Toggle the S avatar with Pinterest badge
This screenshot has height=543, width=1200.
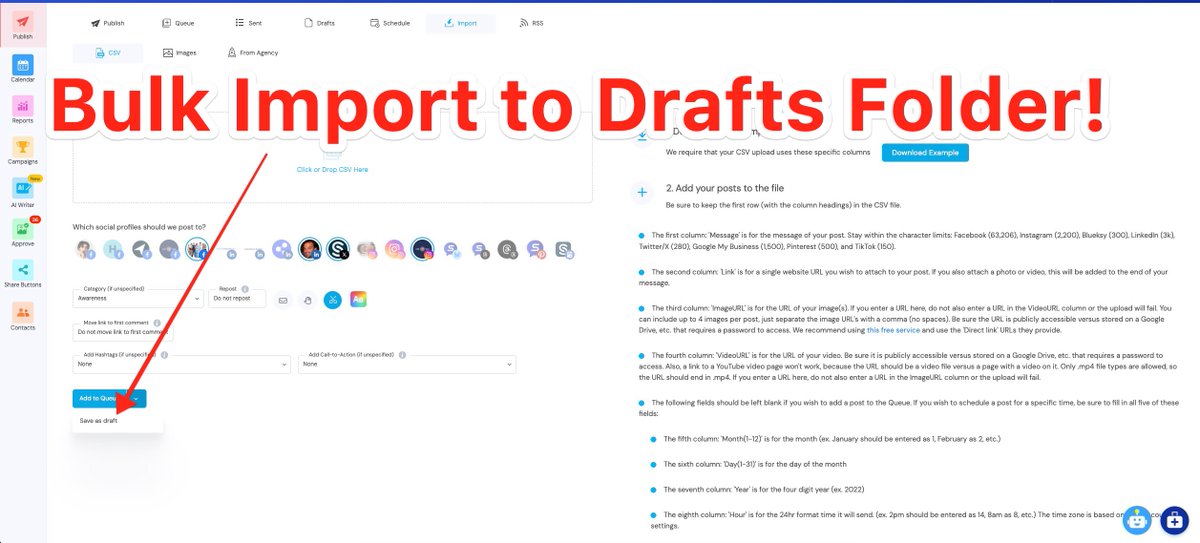click(x=536, y=249)
